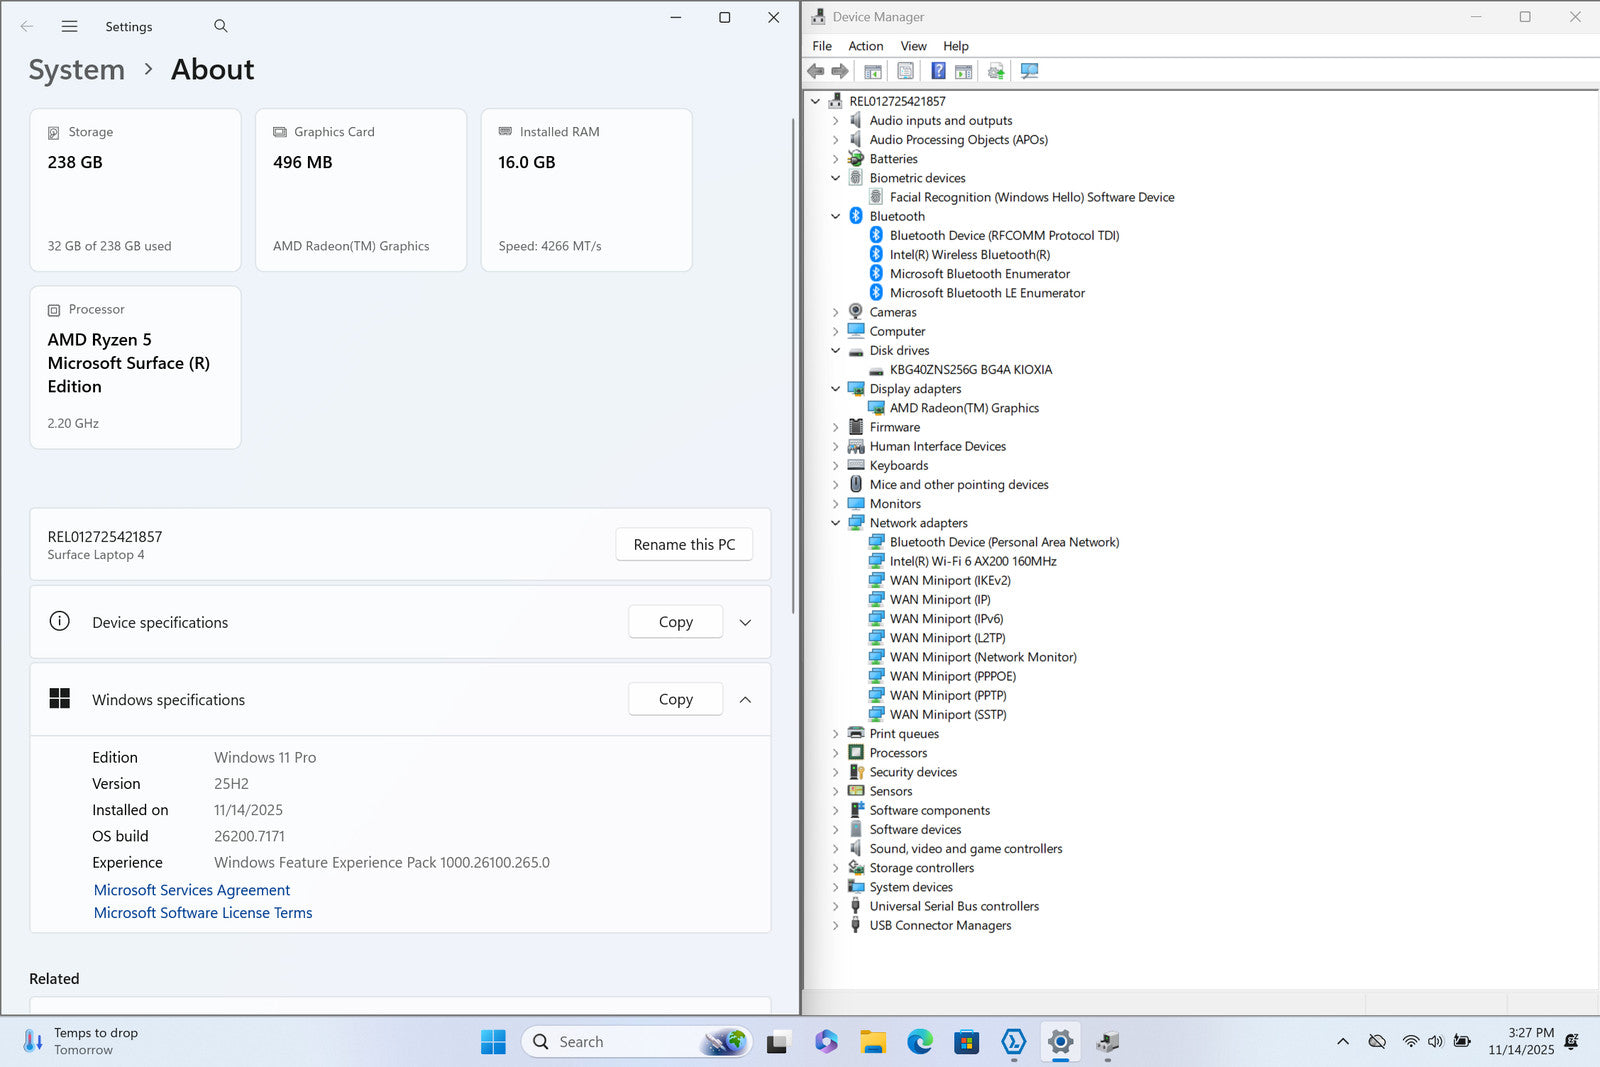
Task: Open the Settings hamburger navigation menu
Action: click(x=69, y=26)
